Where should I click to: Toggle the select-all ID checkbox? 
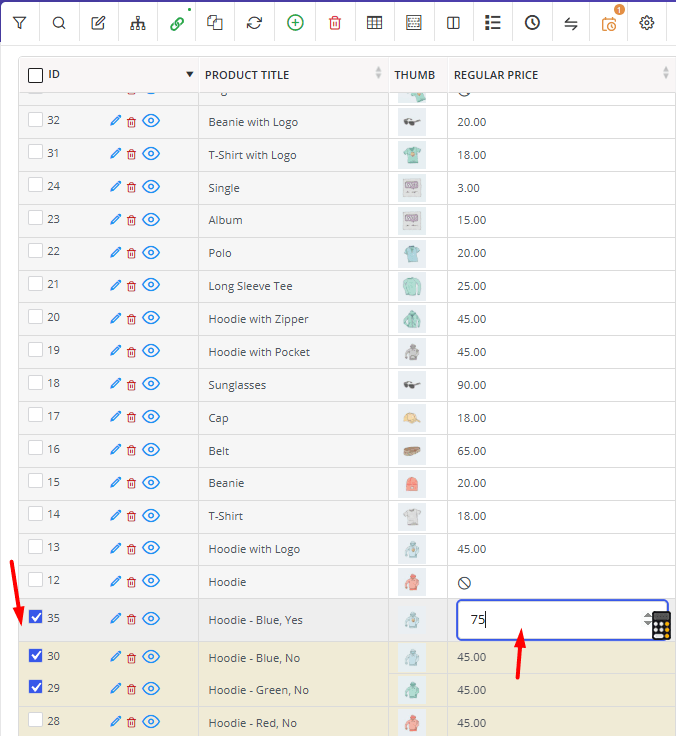point(35,75)
